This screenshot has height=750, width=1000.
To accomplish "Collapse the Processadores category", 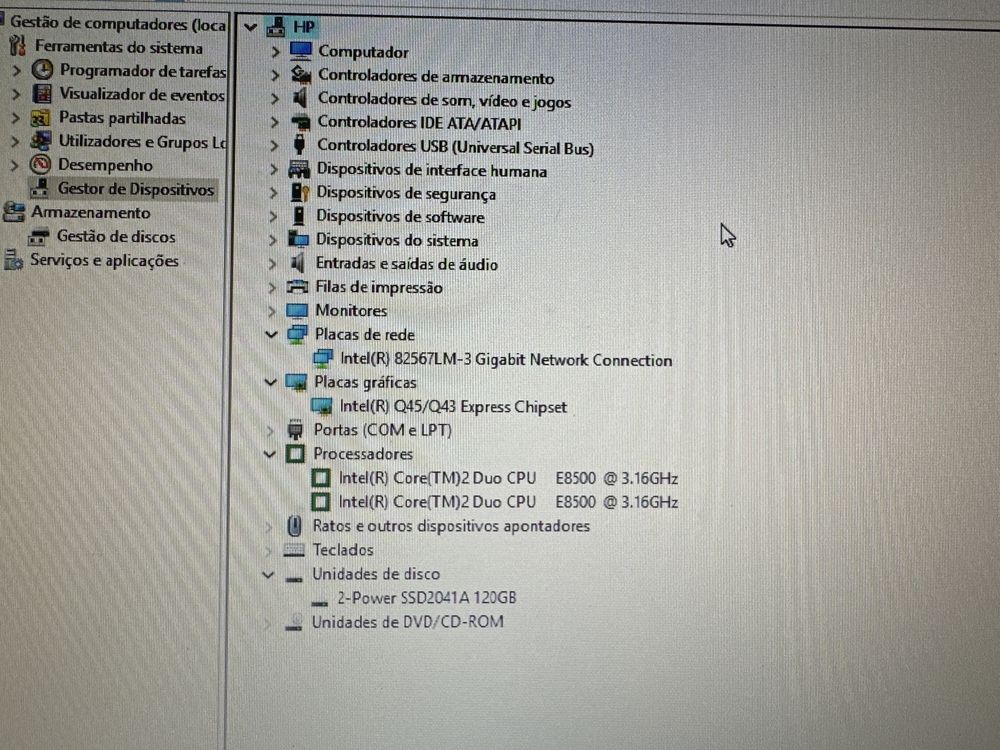I will click(x=270, y=454).
